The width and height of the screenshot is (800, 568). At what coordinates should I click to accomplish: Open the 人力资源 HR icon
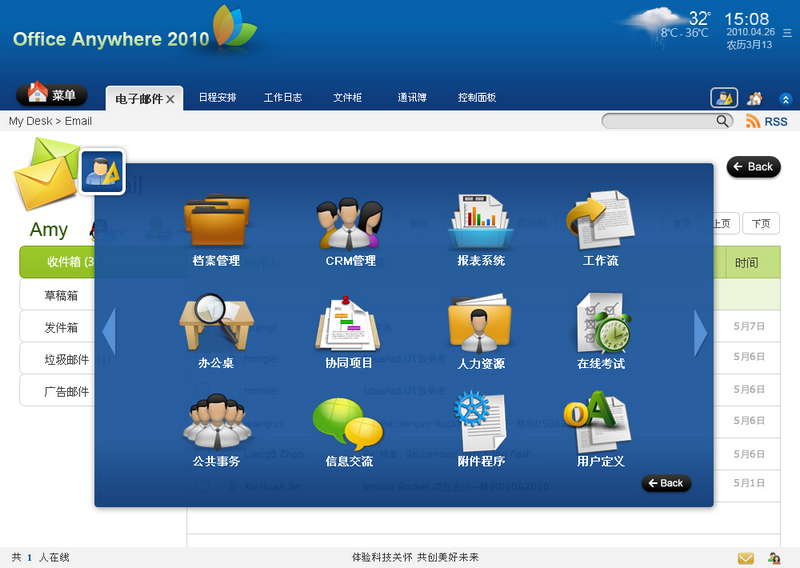(480, 324)
